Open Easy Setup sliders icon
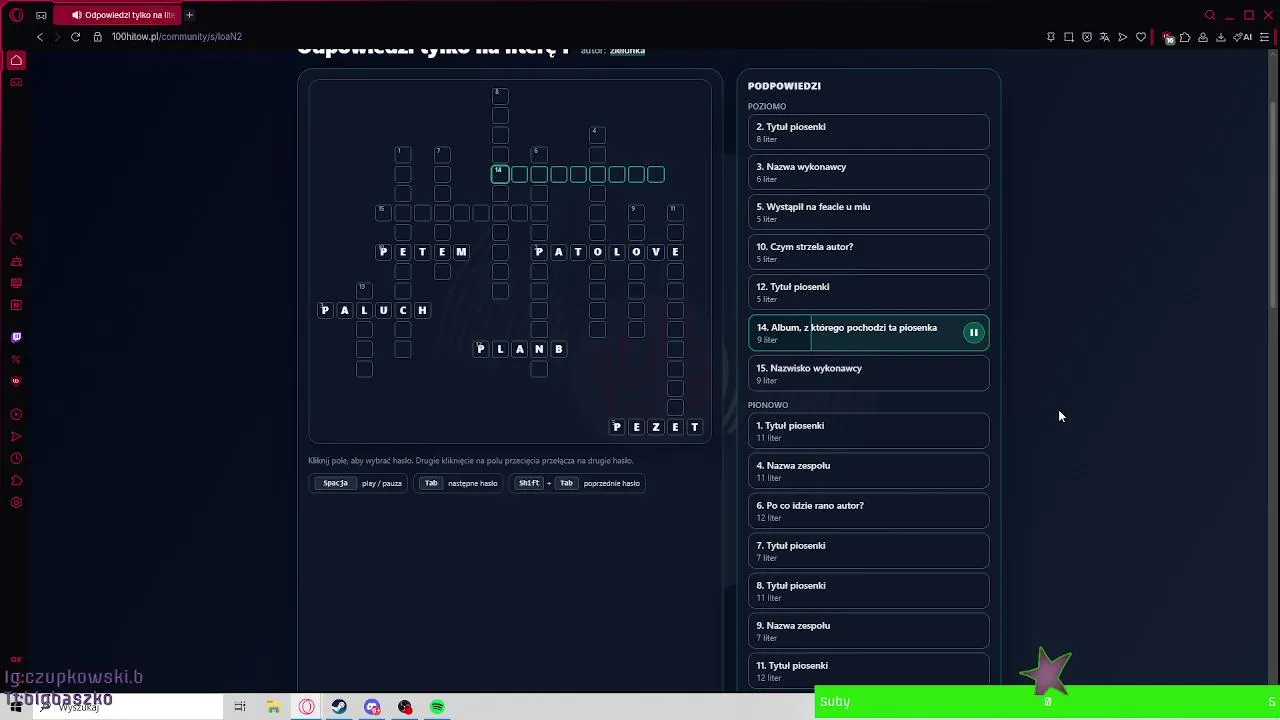This screenshot has width=1280, height=720. tap(1265, 37)
